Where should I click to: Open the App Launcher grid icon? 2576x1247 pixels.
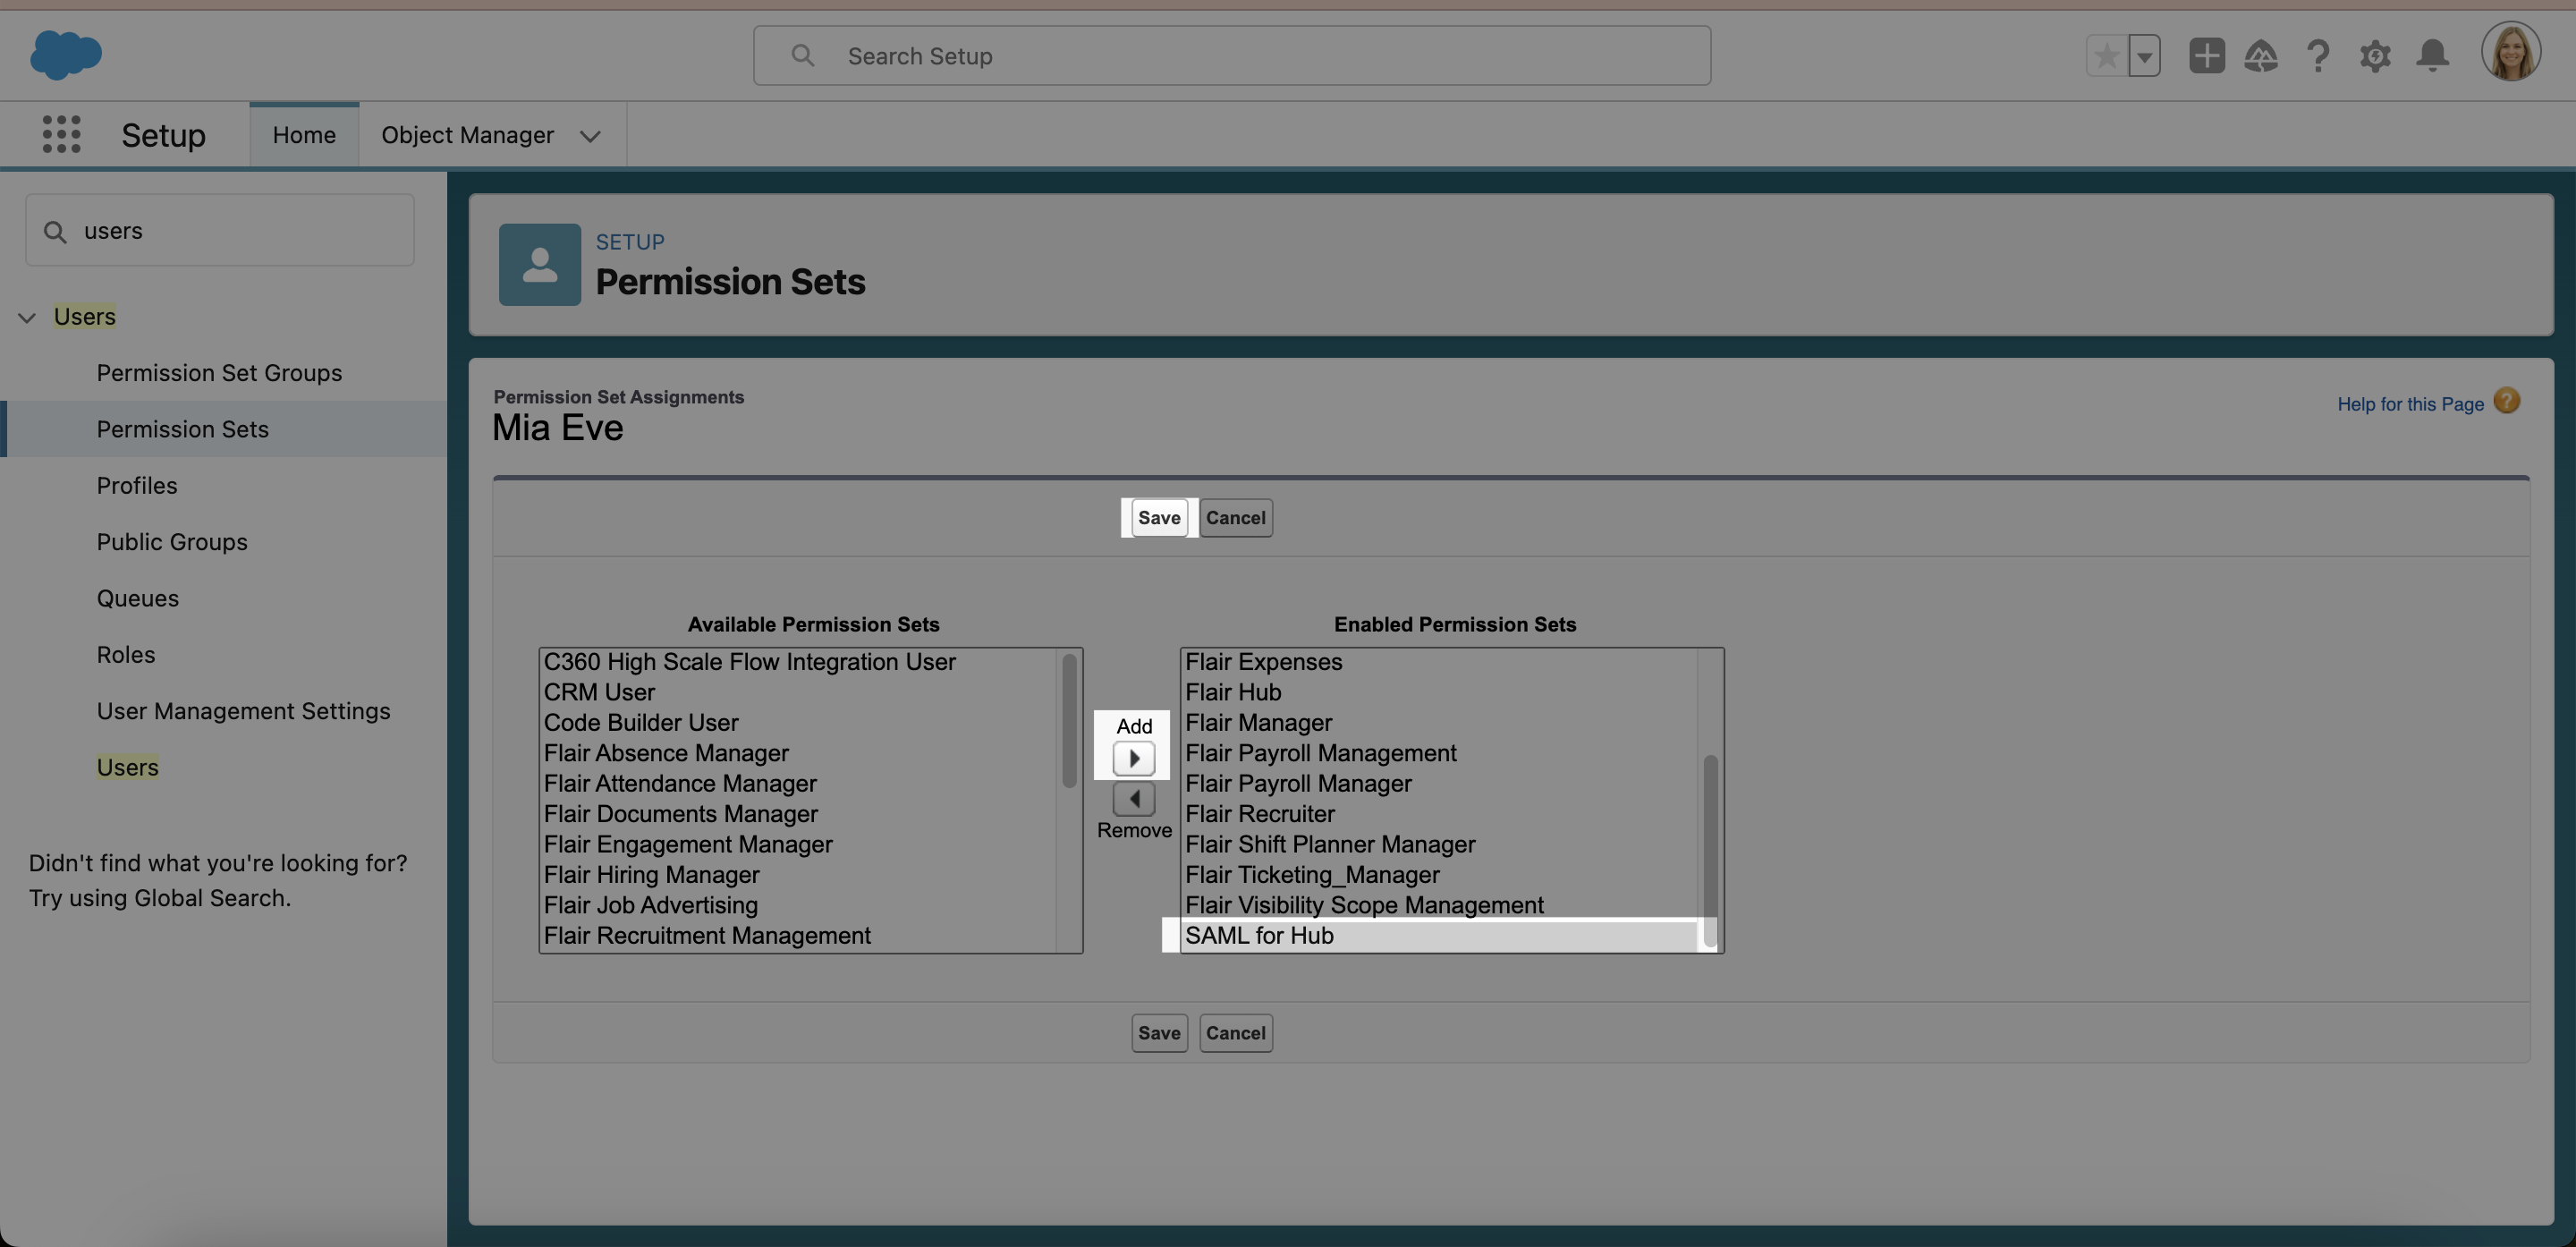[61, 134]
